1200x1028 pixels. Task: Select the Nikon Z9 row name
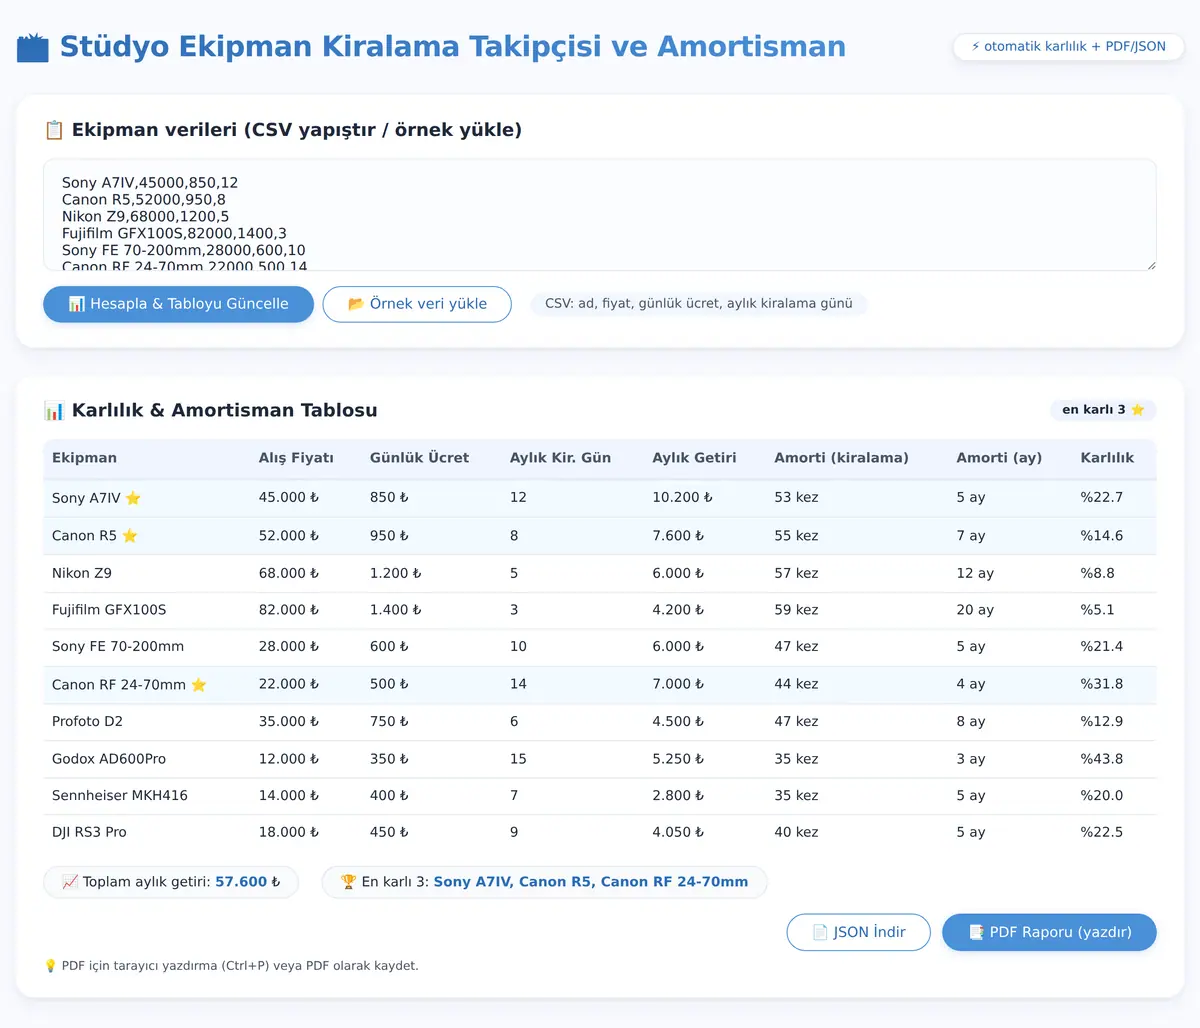pos(82,573)
